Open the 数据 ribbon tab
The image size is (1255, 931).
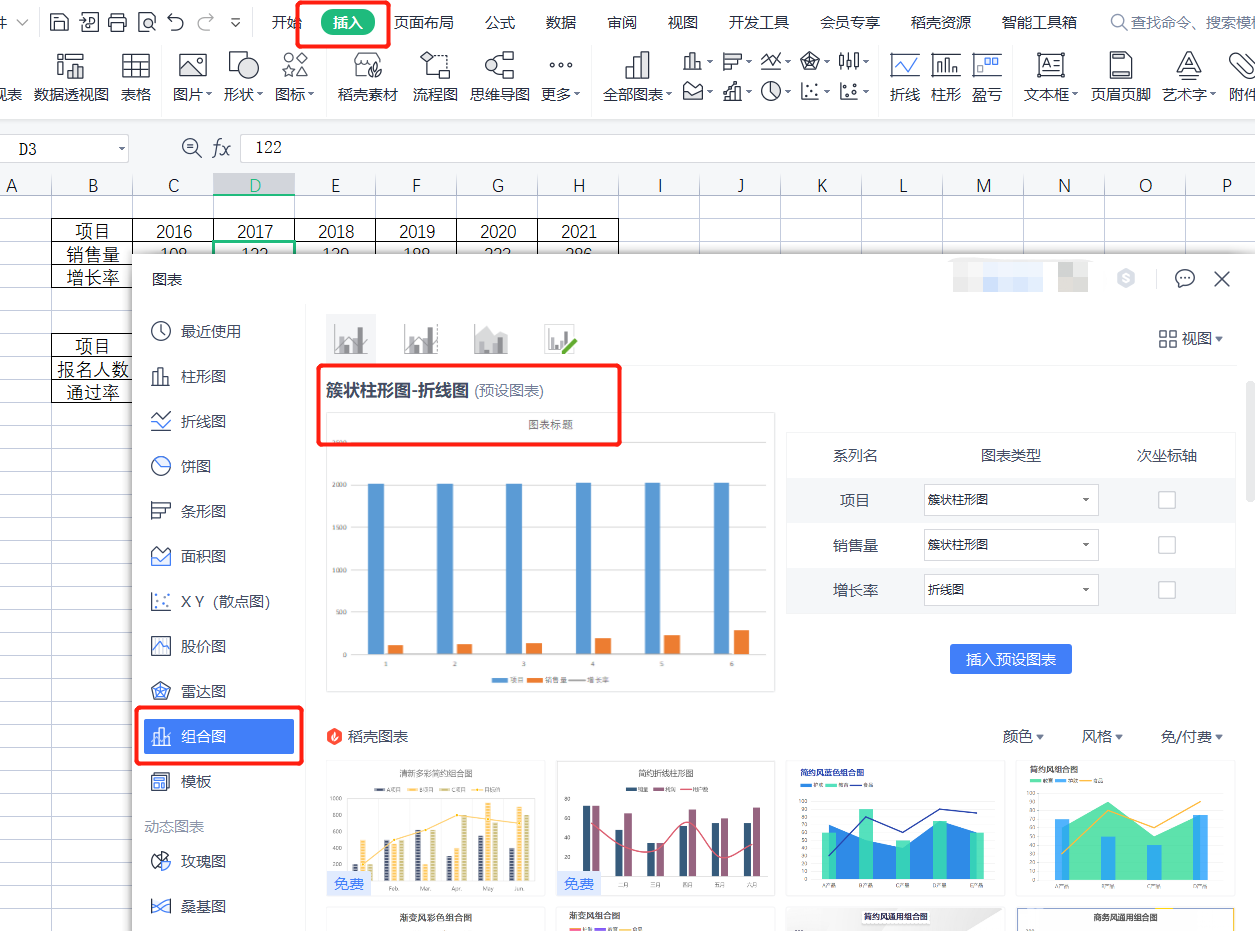click(x=561, y=22)
